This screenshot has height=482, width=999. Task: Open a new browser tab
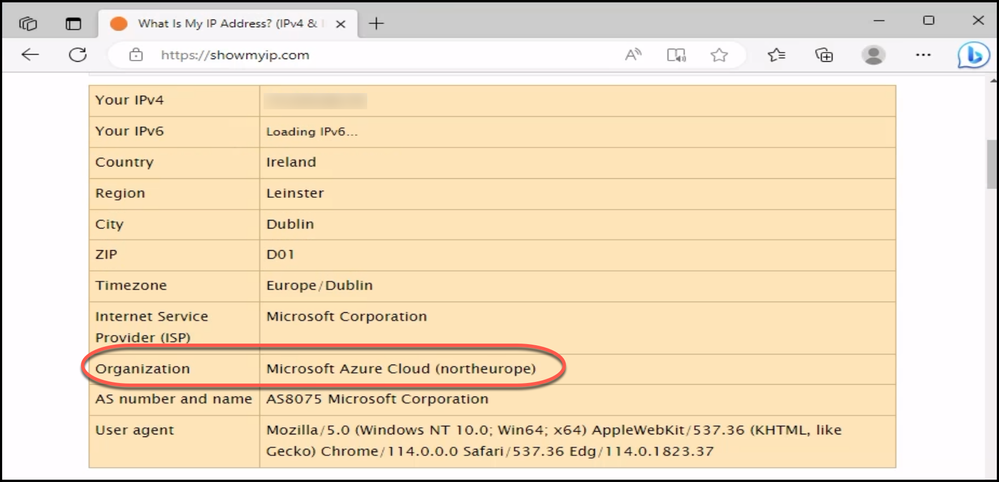(377, 23)
